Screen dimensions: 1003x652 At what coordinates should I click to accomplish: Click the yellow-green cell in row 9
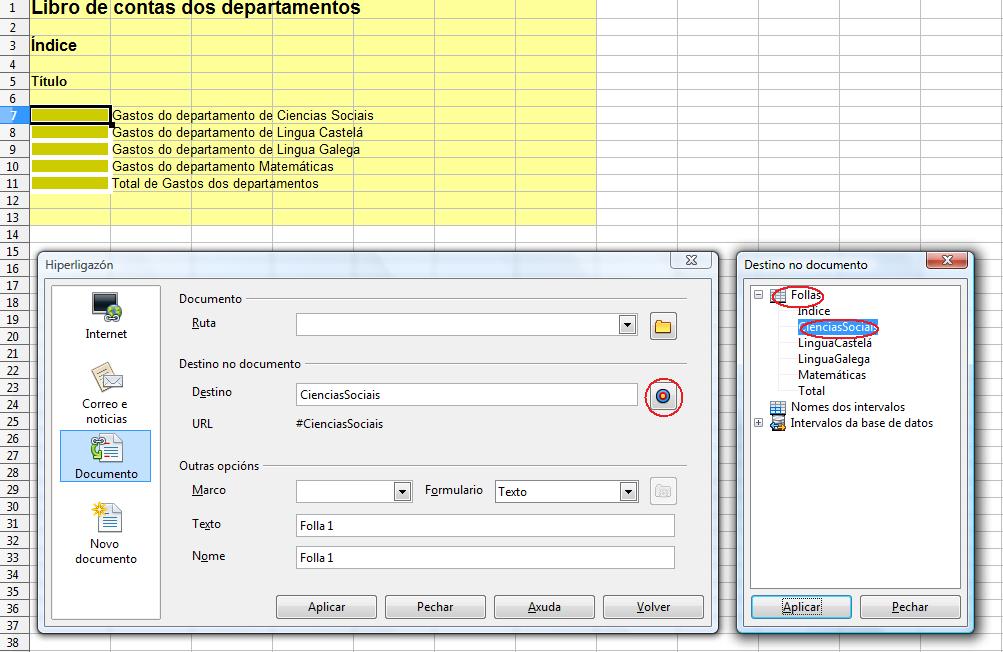click(x=69, y=149)
